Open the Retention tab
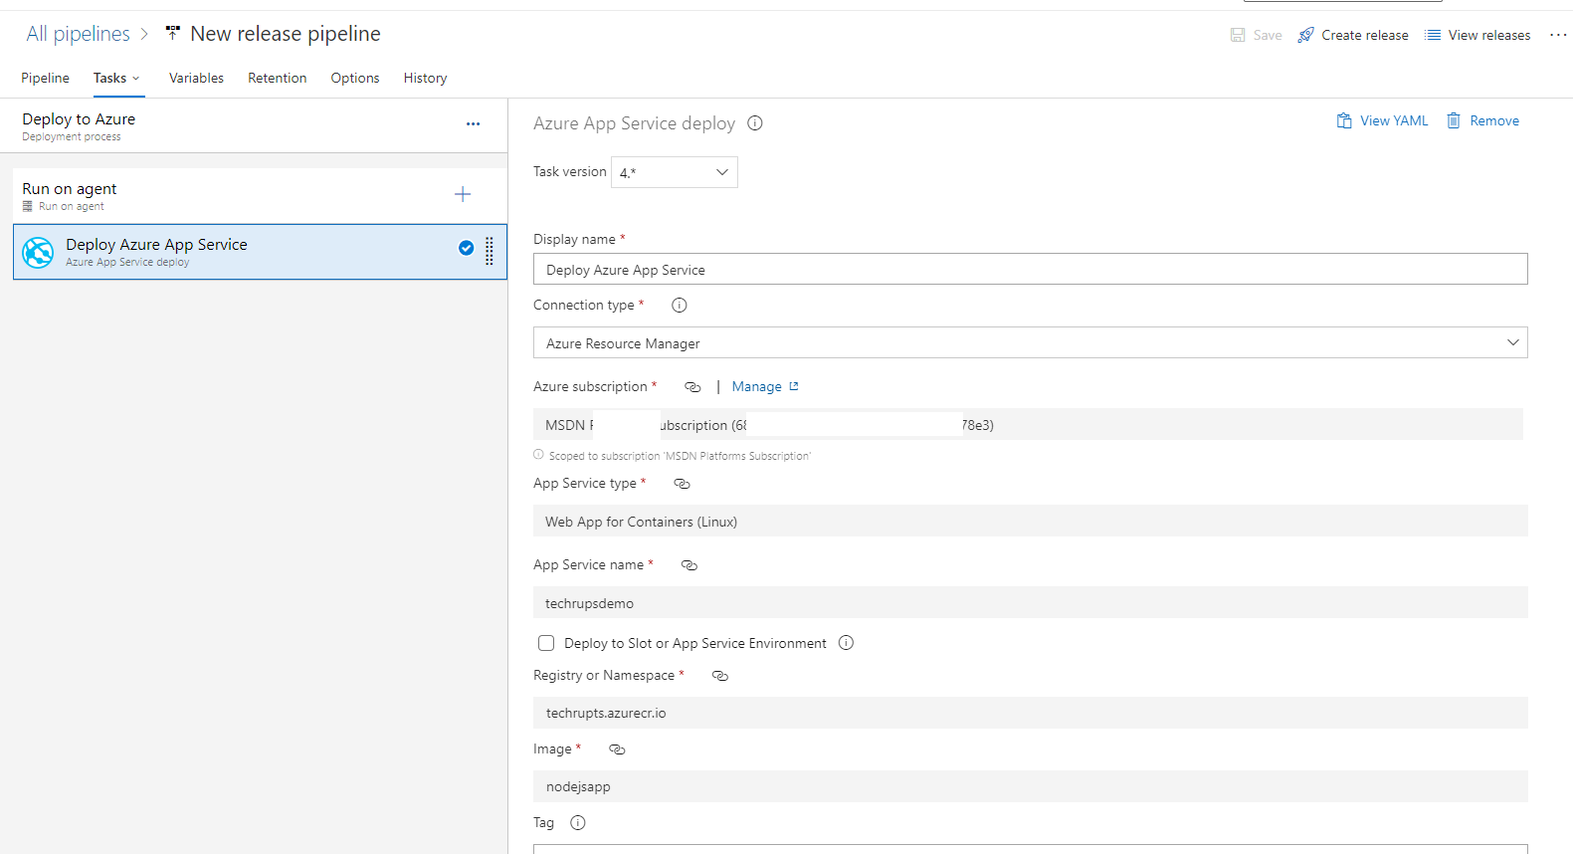The image size is (1573, 854). click(277, 78)
